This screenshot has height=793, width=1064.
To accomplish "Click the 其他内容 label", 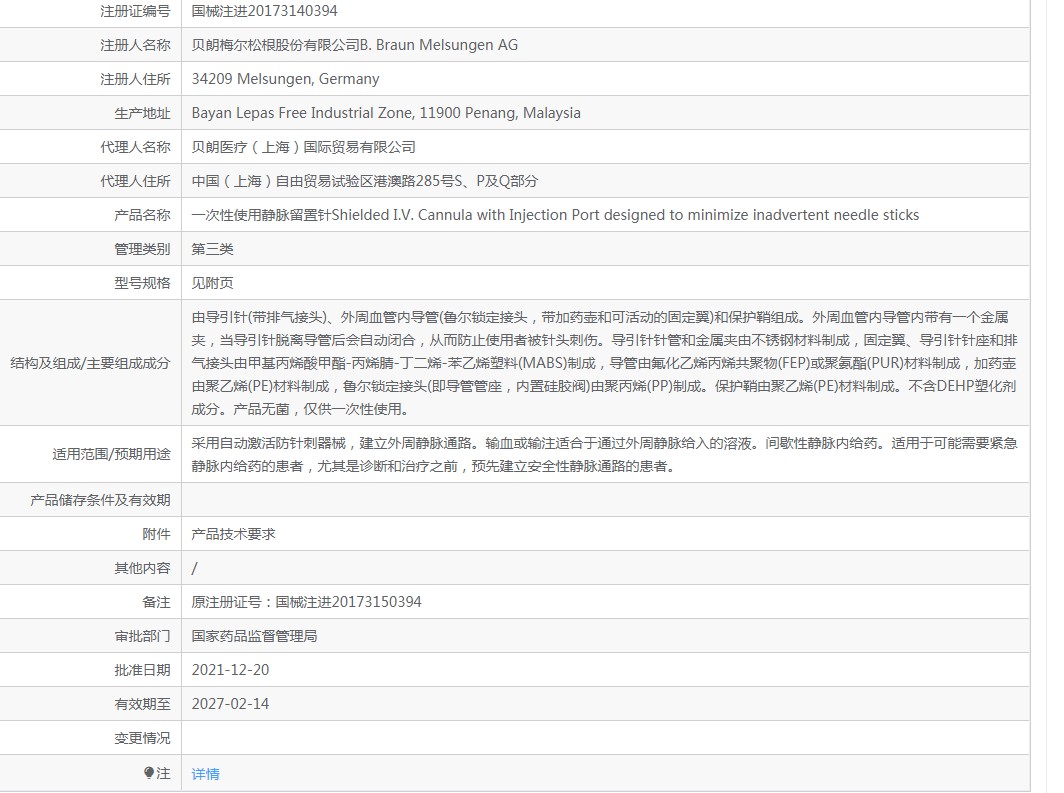I will point(142,568).
